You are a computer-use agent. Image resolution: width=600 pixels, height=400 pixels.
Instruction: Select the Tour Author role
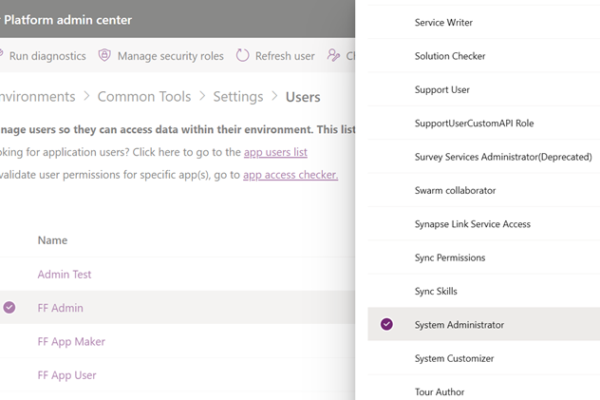pyautogui.click(x=439, y=392)
